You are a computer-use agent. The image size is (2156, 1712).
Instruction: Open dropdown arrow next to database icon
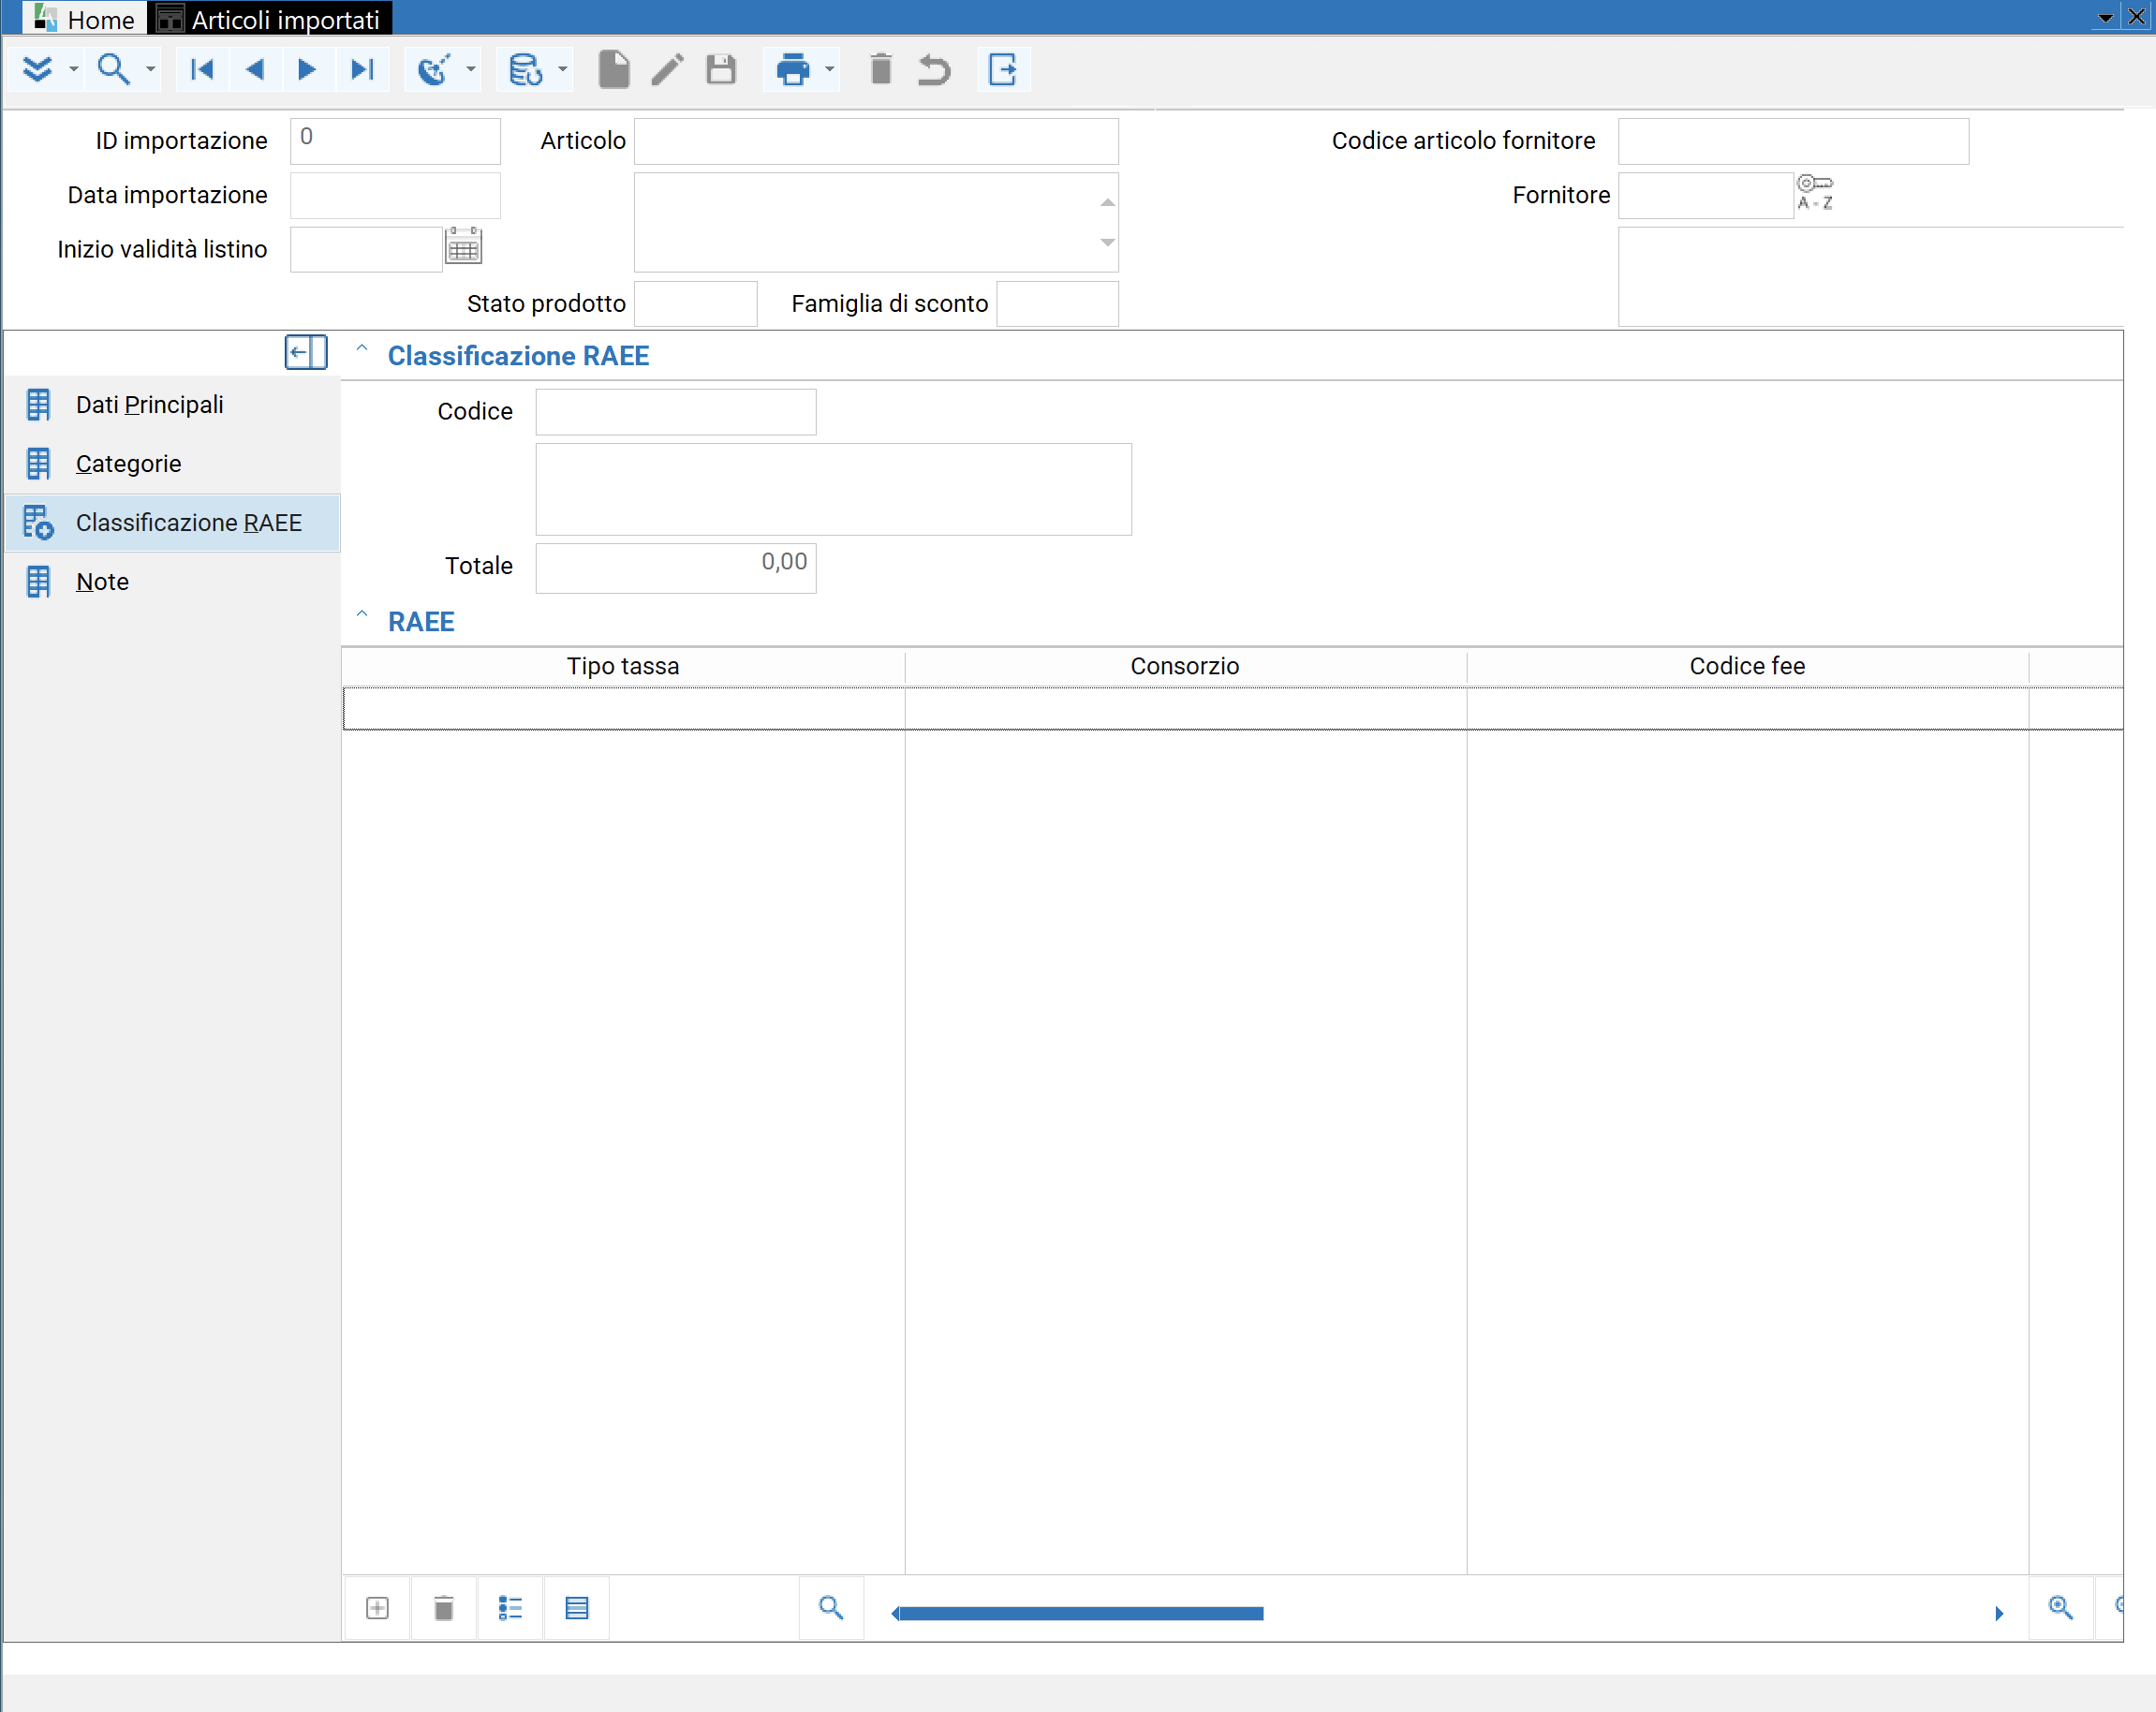[x=562, y=69]
